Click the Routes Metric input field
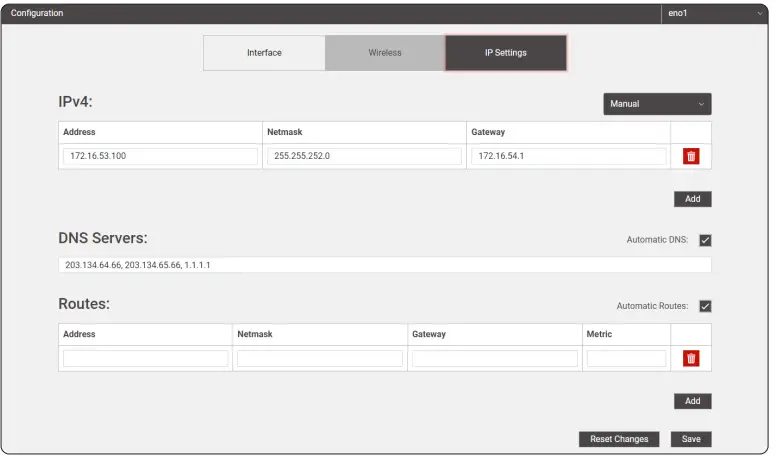Viewport: 776px width, 459px height. (626, 358)
